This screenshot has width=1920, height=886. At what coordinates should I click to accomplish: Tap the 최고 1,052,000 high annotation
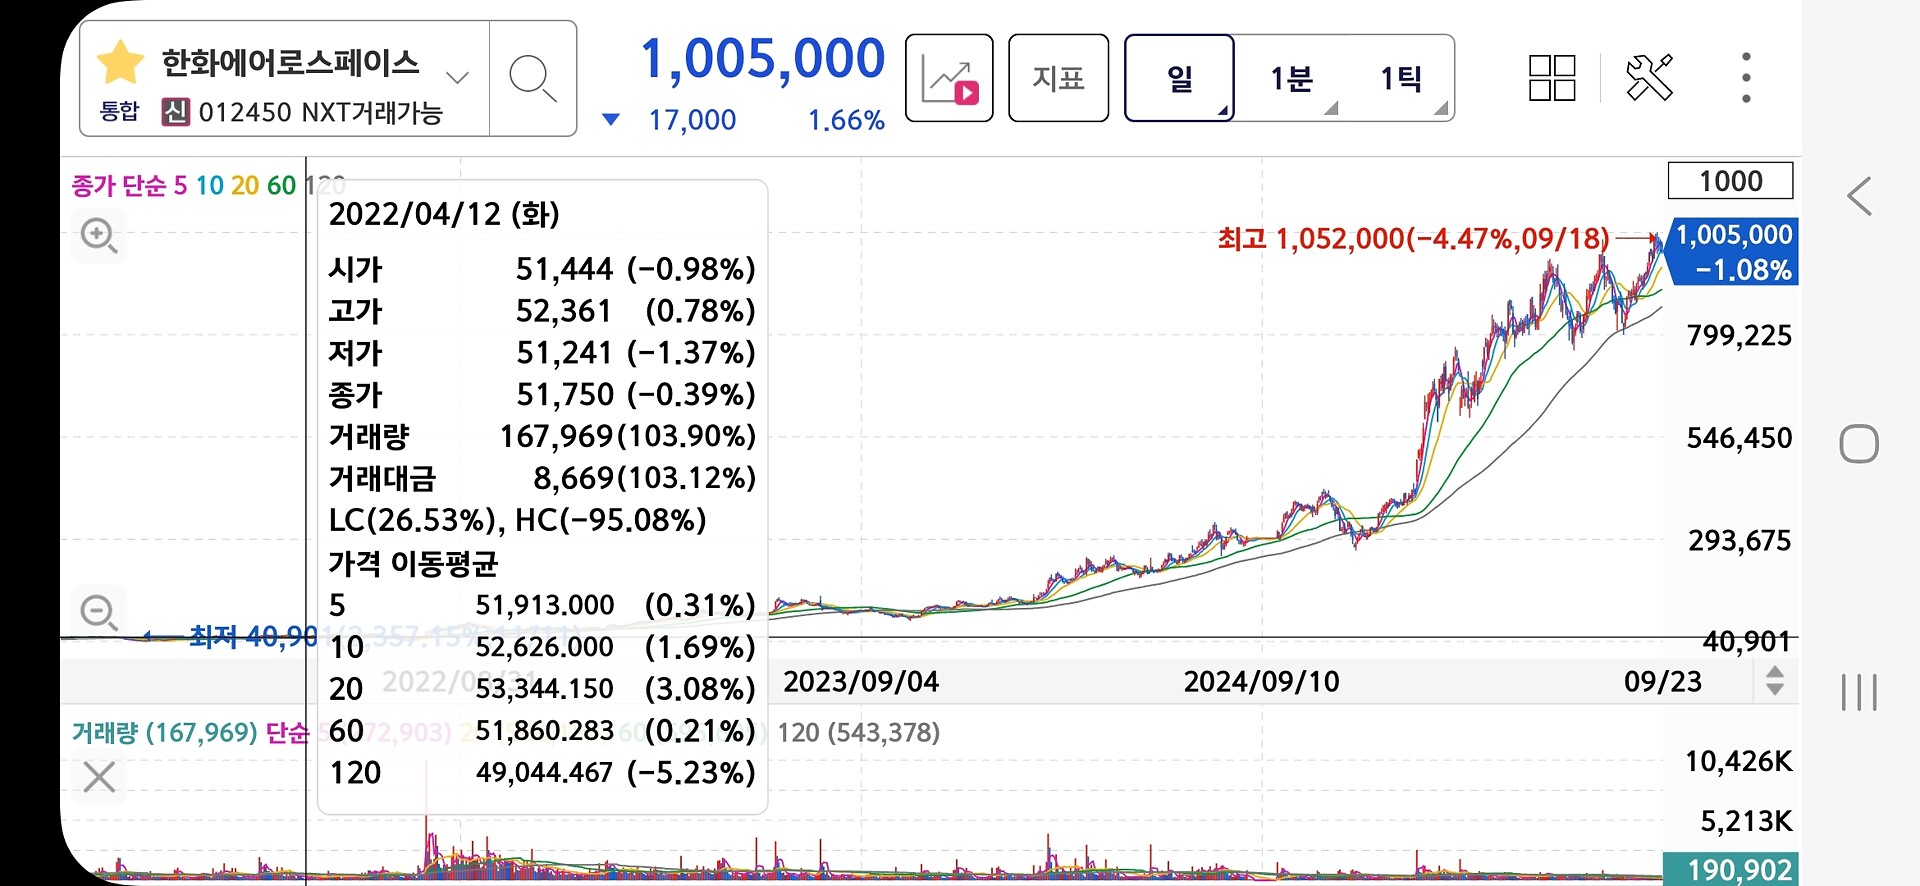[1413, 239]
